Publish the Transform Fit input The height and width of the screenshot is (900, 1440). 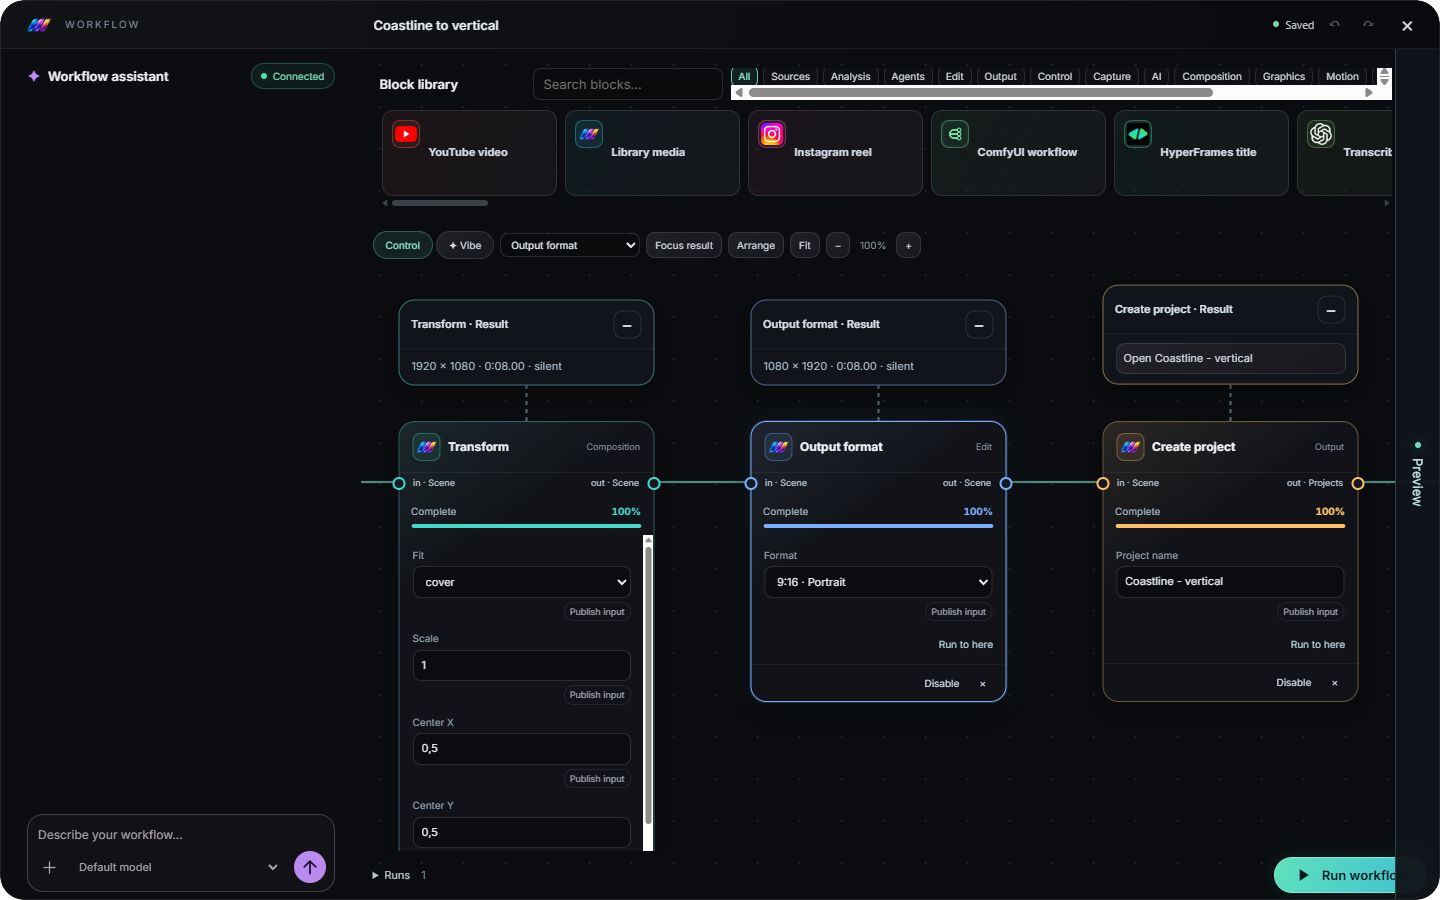coord(597,612)
